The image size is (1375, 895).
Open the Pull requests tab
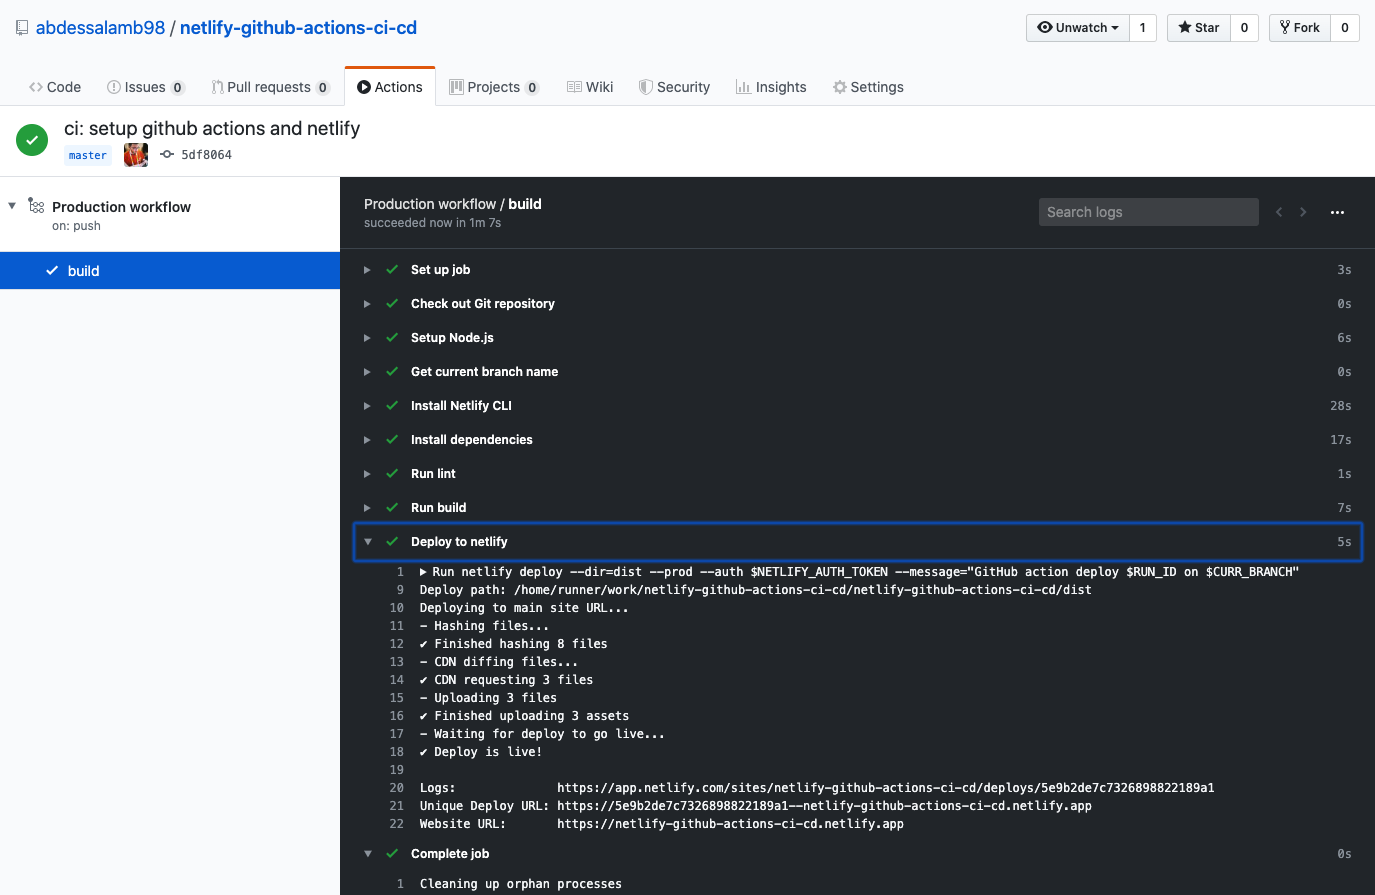[x=270, y=87]
